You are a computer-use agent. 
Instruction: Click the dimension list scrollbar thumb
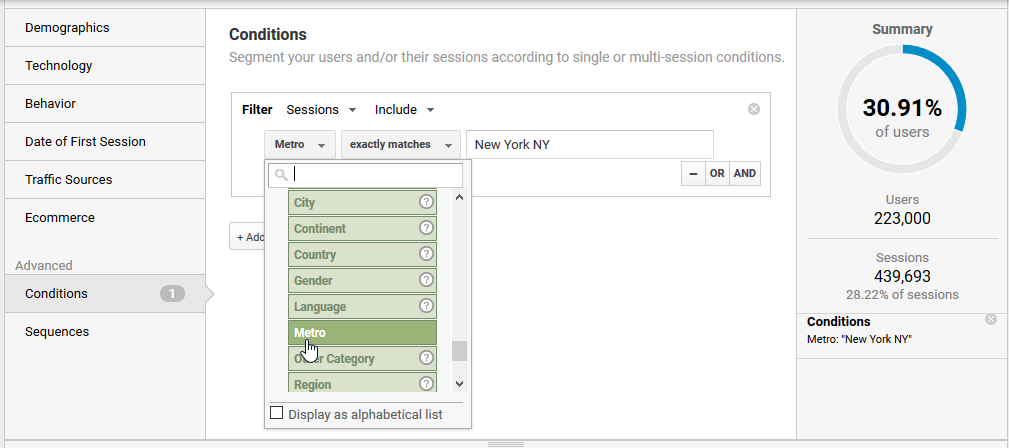[x=459, y=351]
